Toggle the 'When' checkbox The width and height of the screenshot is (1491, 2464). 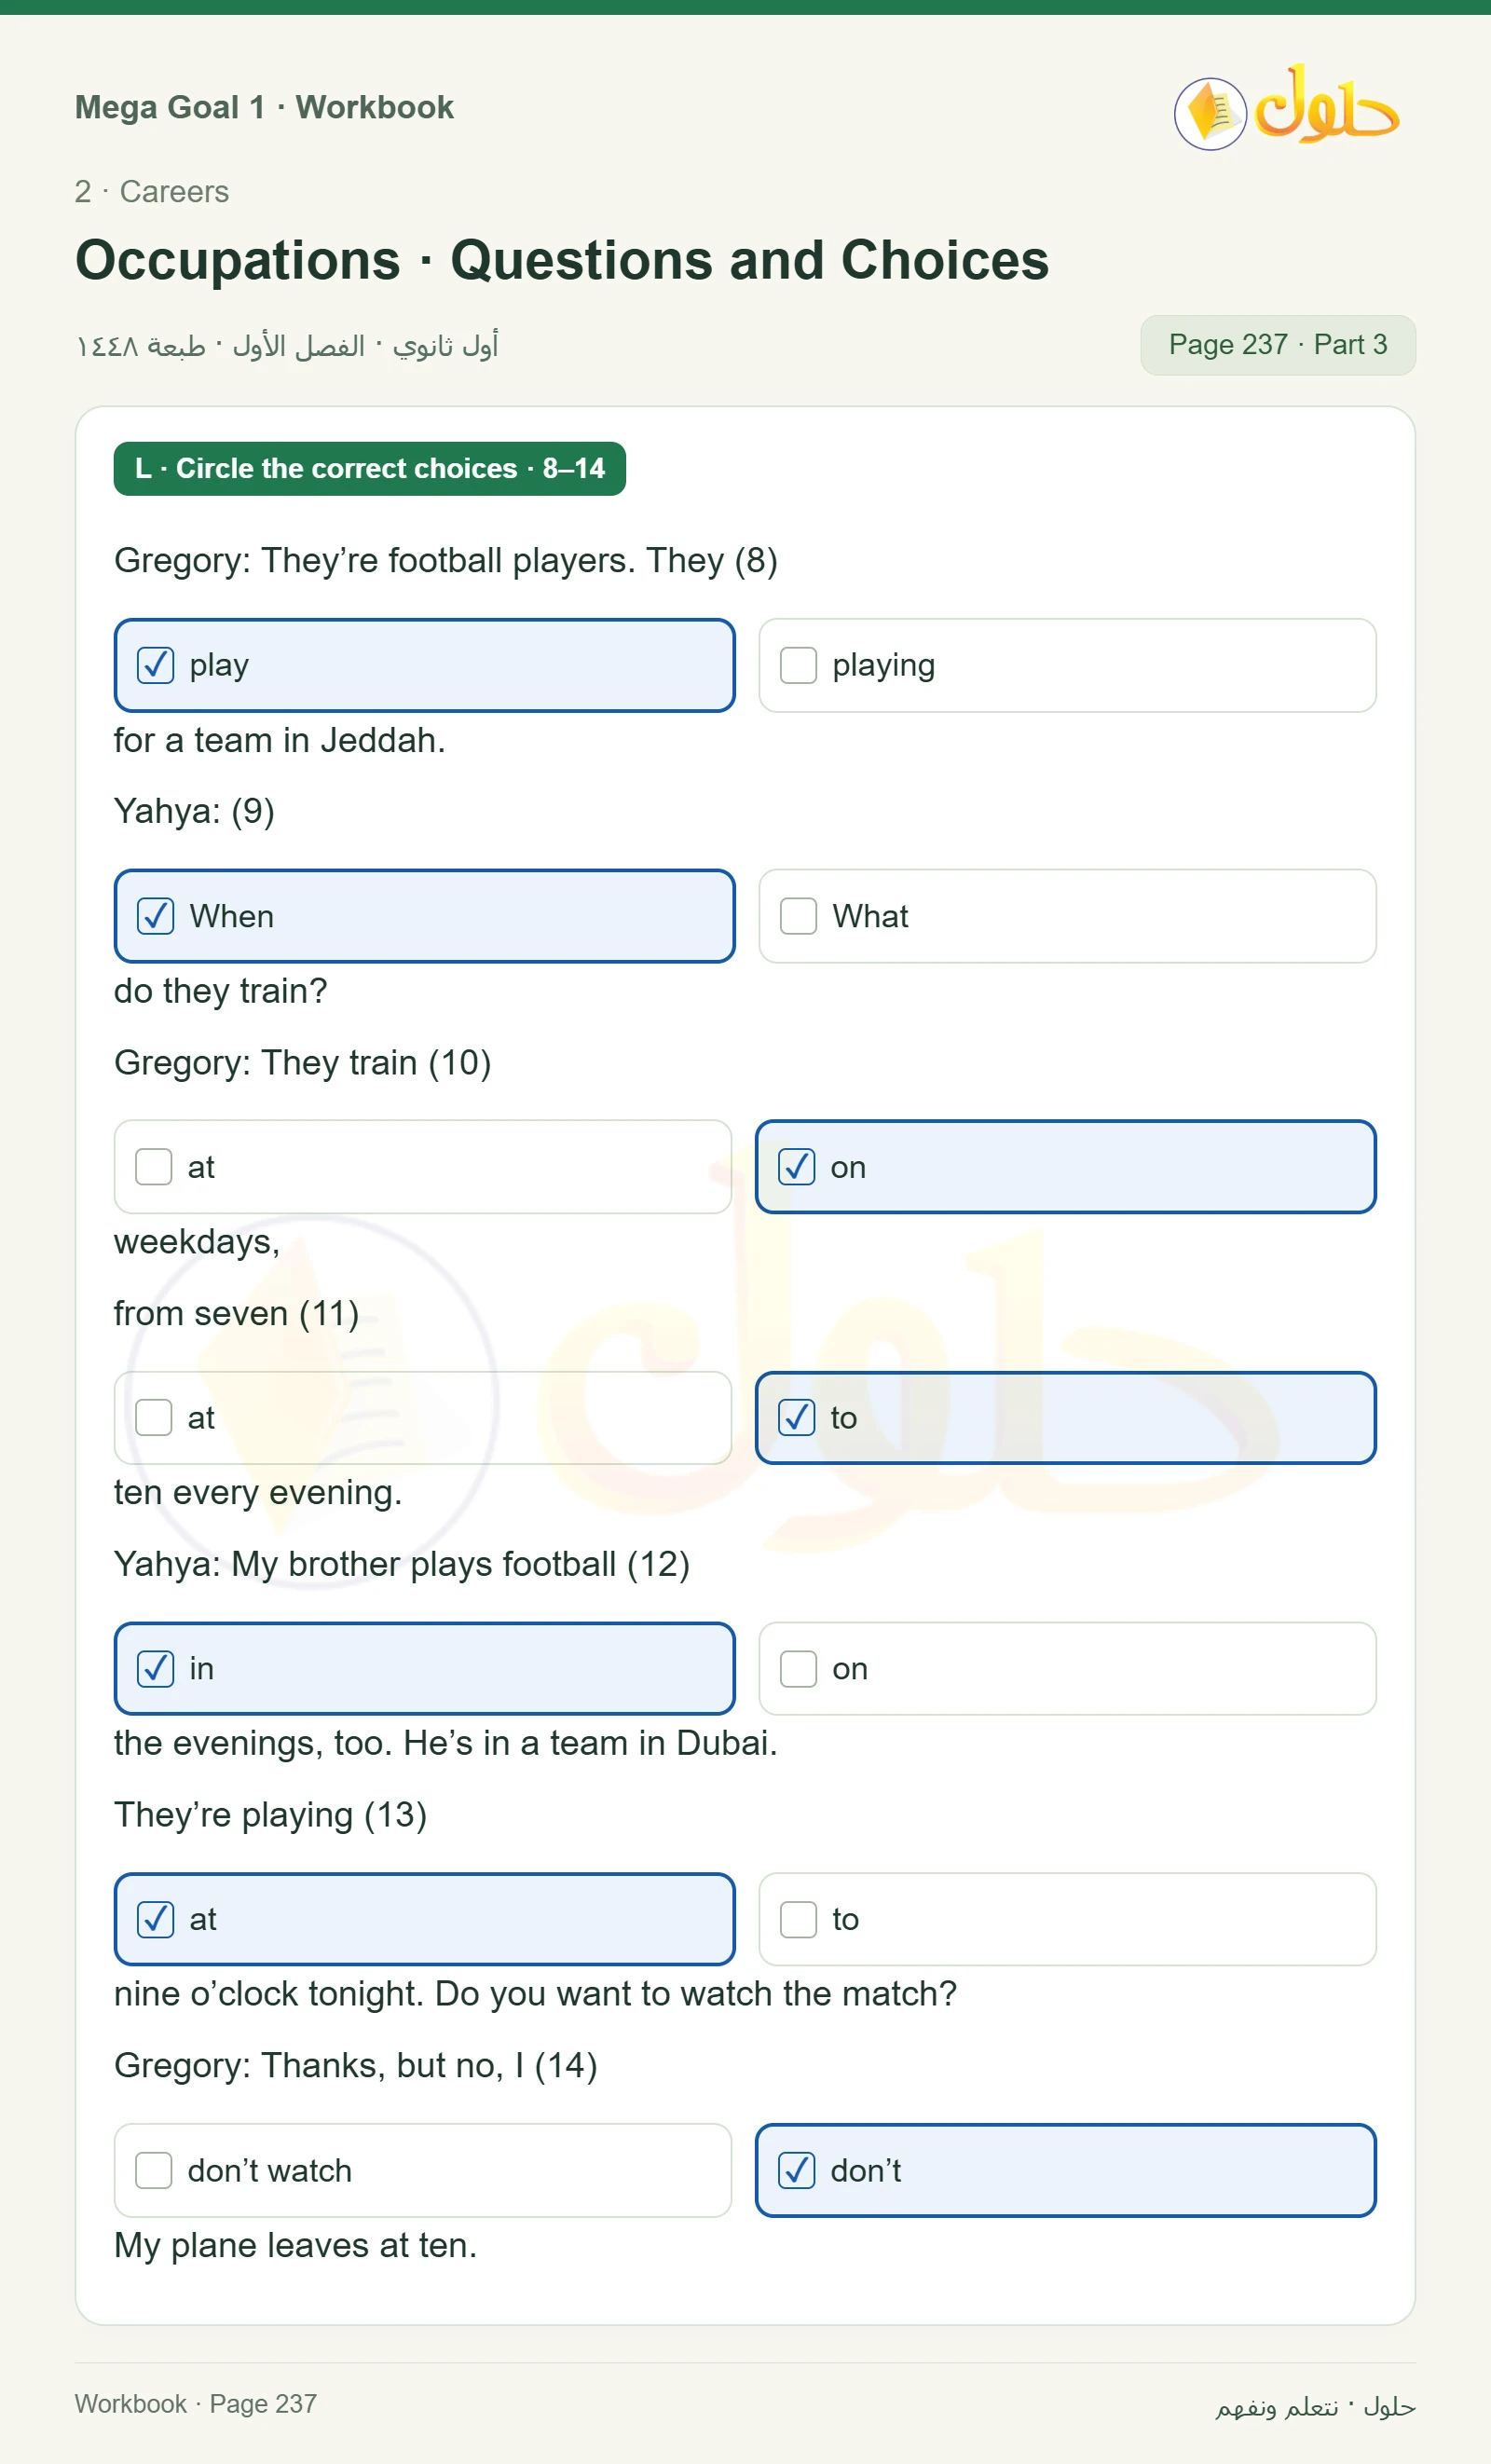pyautogui.click(x=155, y=916)
